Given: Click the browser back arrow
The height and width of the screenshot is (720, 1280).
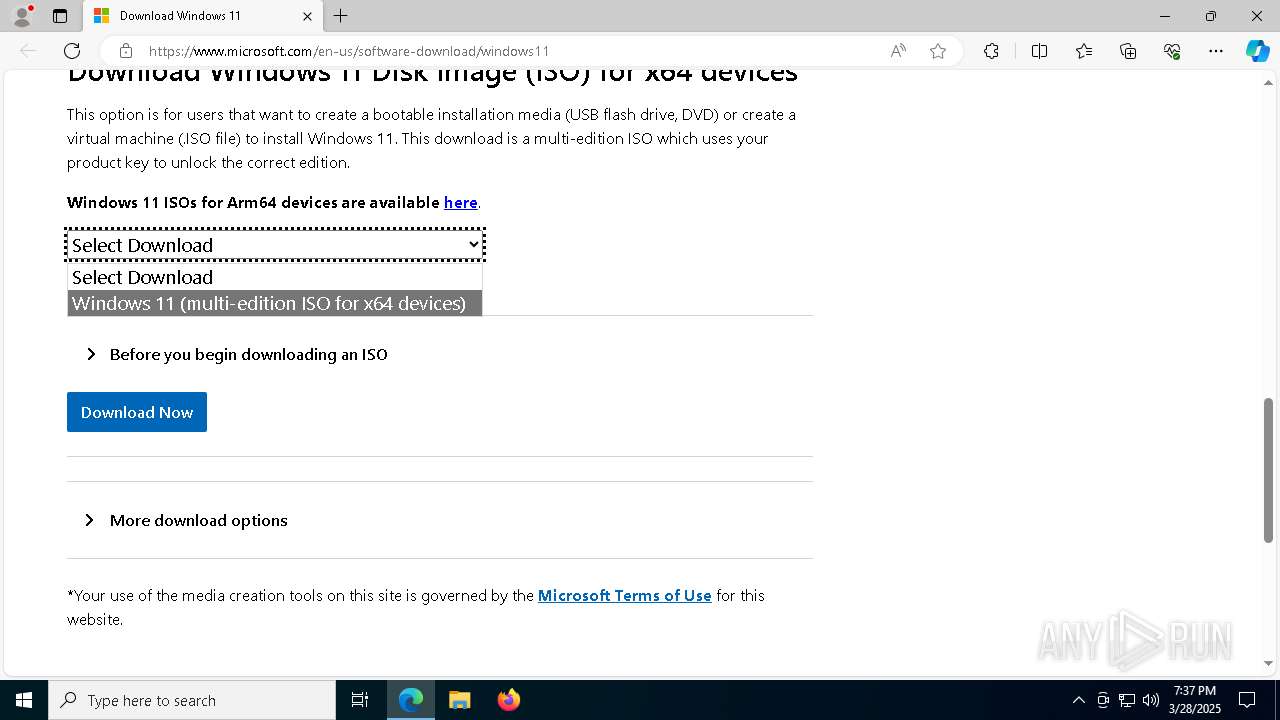Looking at the screenshot, I should point(28,51).
